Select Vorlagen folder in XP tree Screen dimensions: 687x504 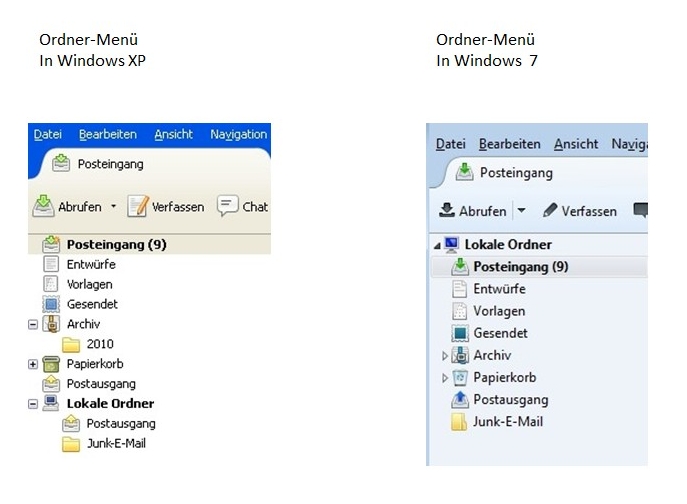89,284
